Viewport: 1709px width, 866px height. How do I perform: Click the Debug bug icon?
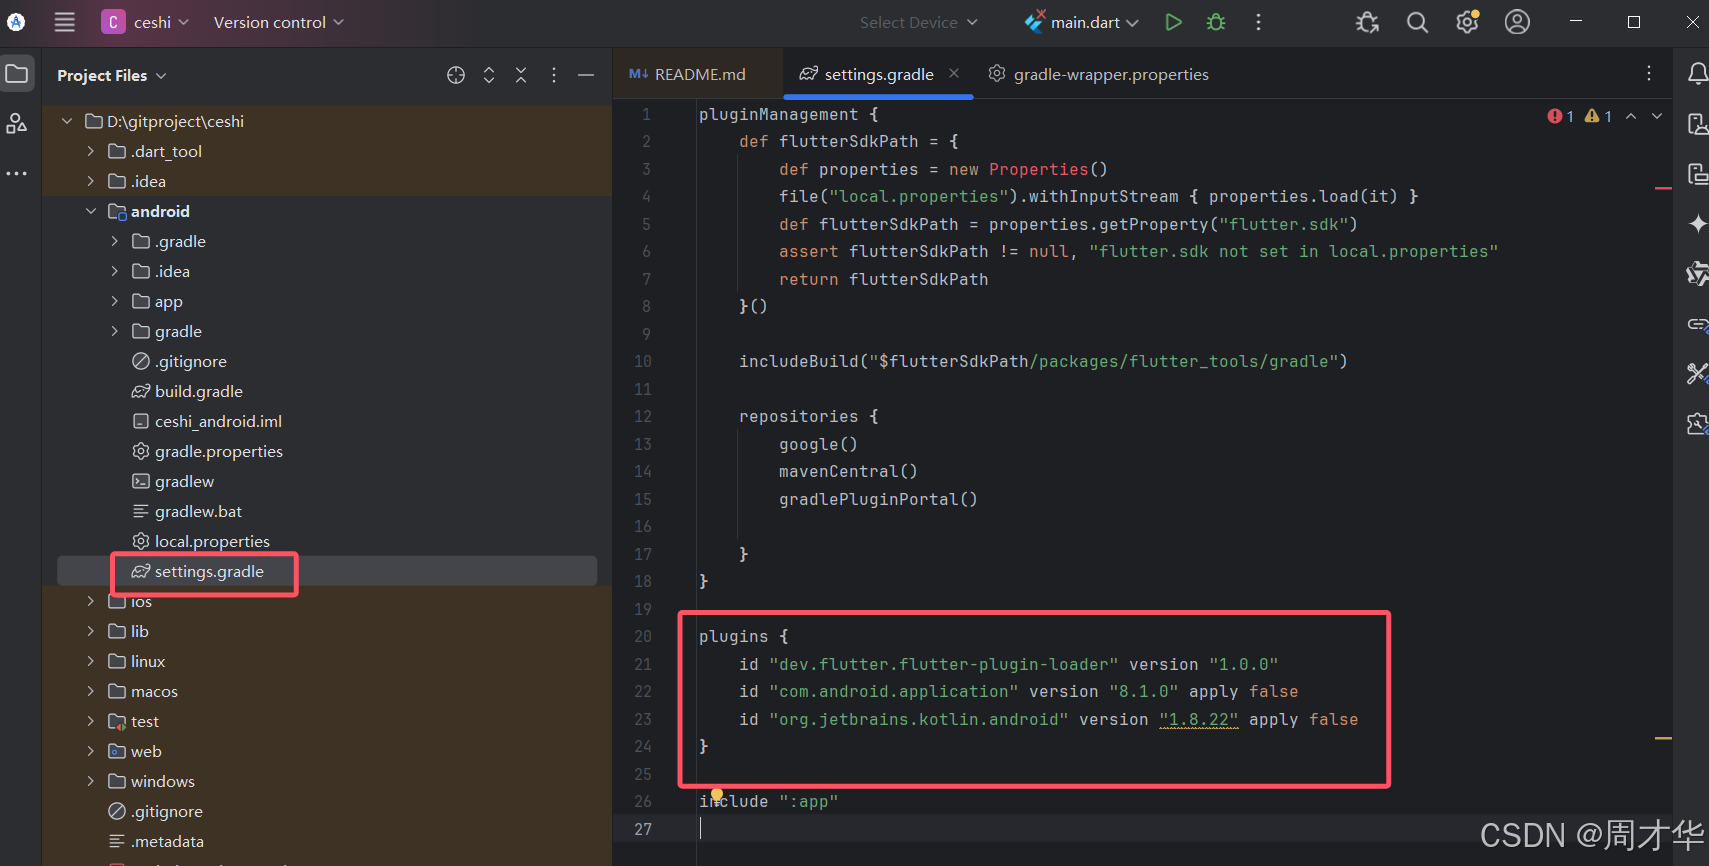(1216, 22)
